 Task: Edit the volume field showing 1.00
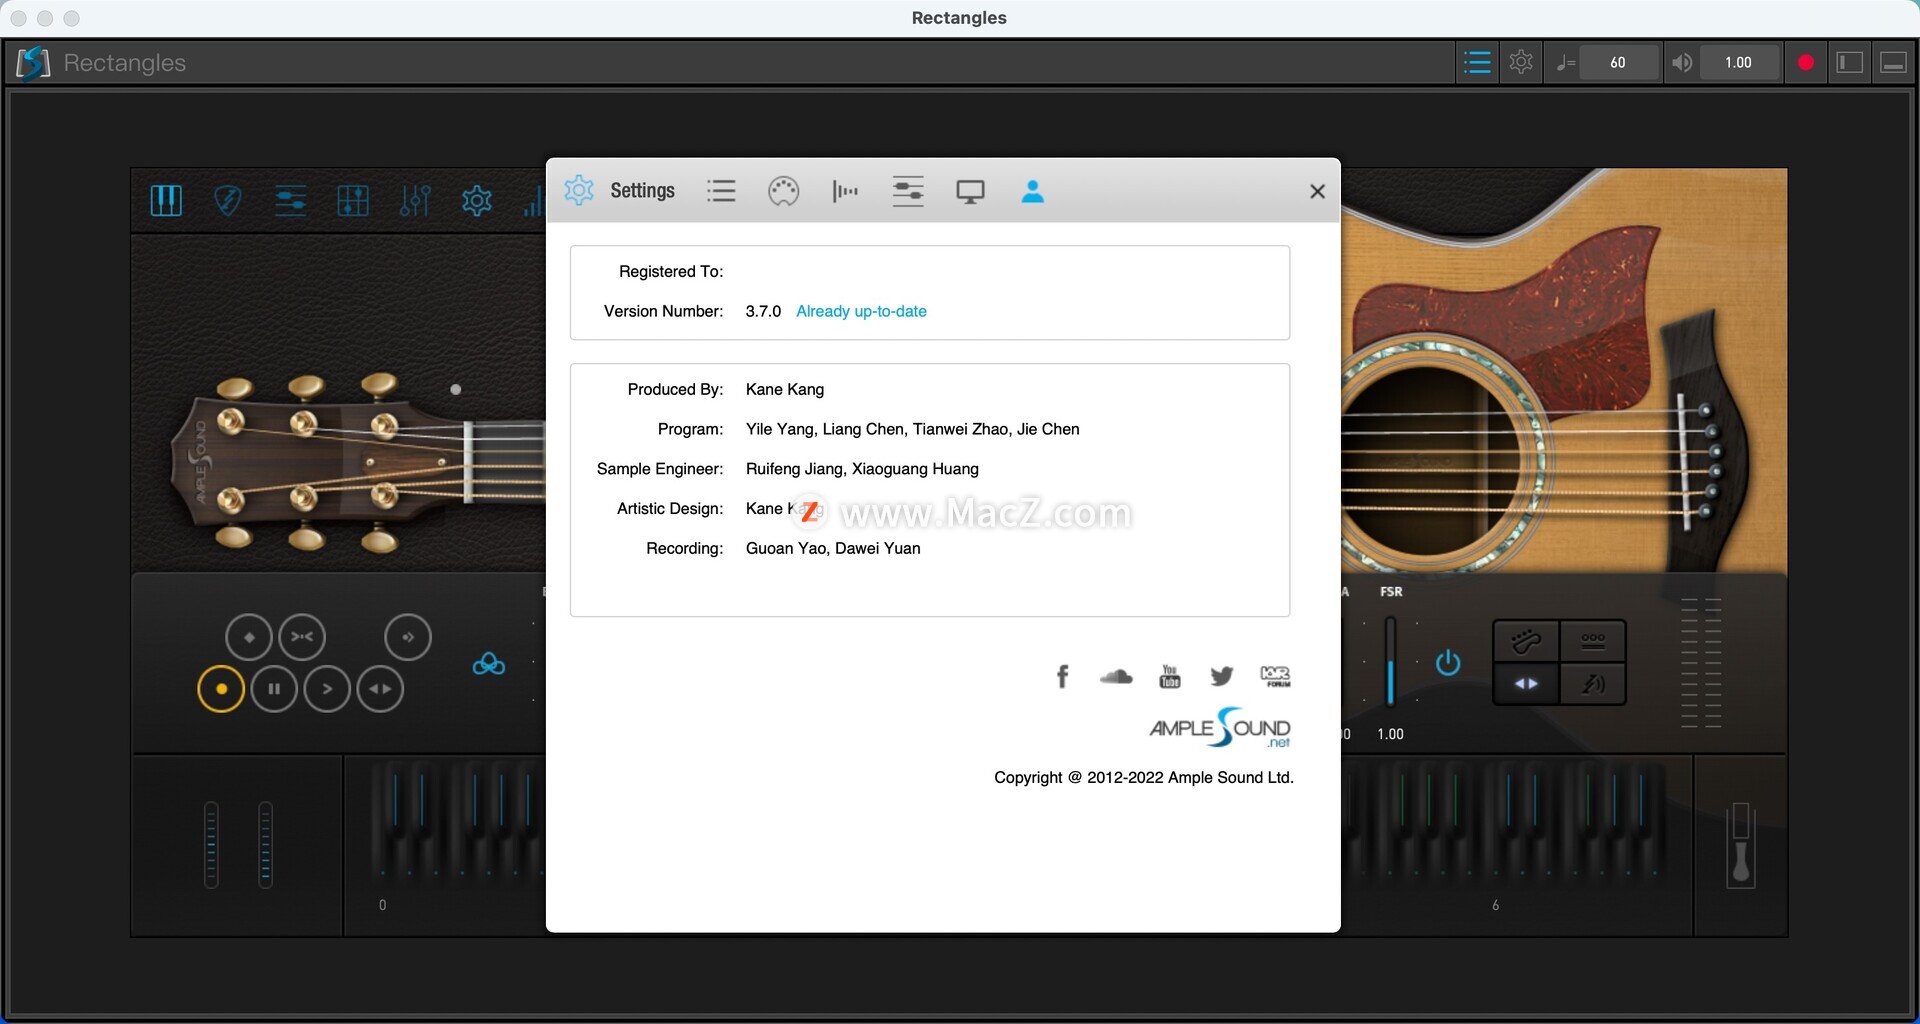(x=1738, y=63)
